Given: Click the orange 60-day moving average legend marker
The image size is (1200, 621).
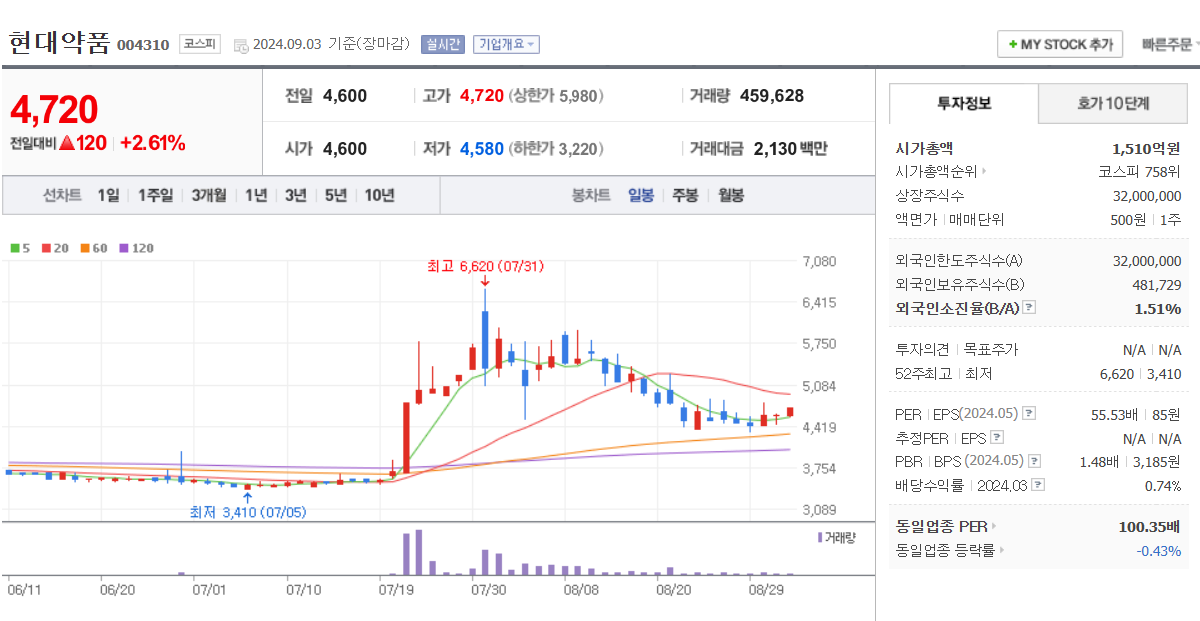Looking at the screenshot, I should coord(85,248).
